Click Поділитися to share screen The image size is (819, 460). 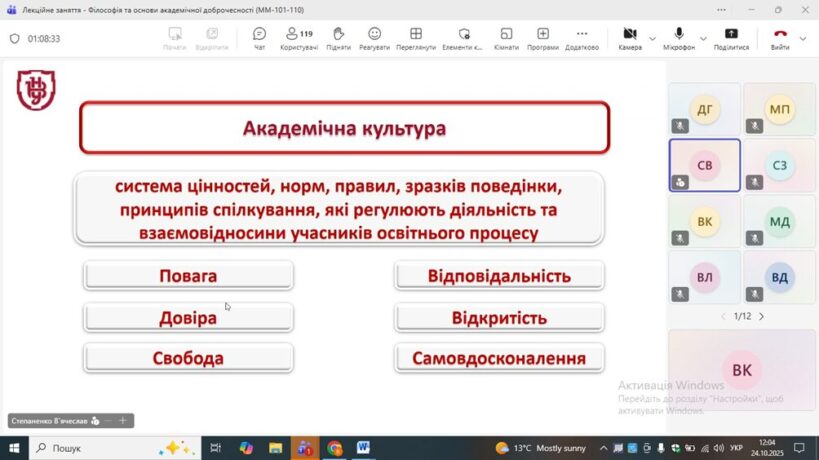click(x=731, y=38)
